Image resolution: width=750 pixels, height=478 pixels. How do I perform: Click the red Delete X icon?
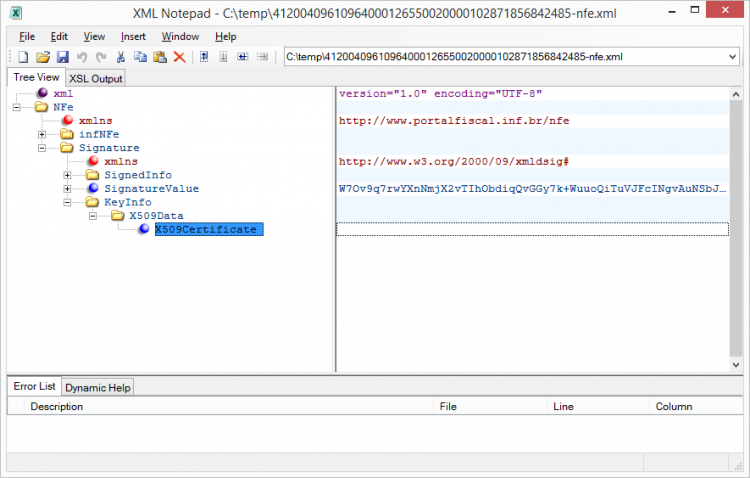tap(179, 57)
